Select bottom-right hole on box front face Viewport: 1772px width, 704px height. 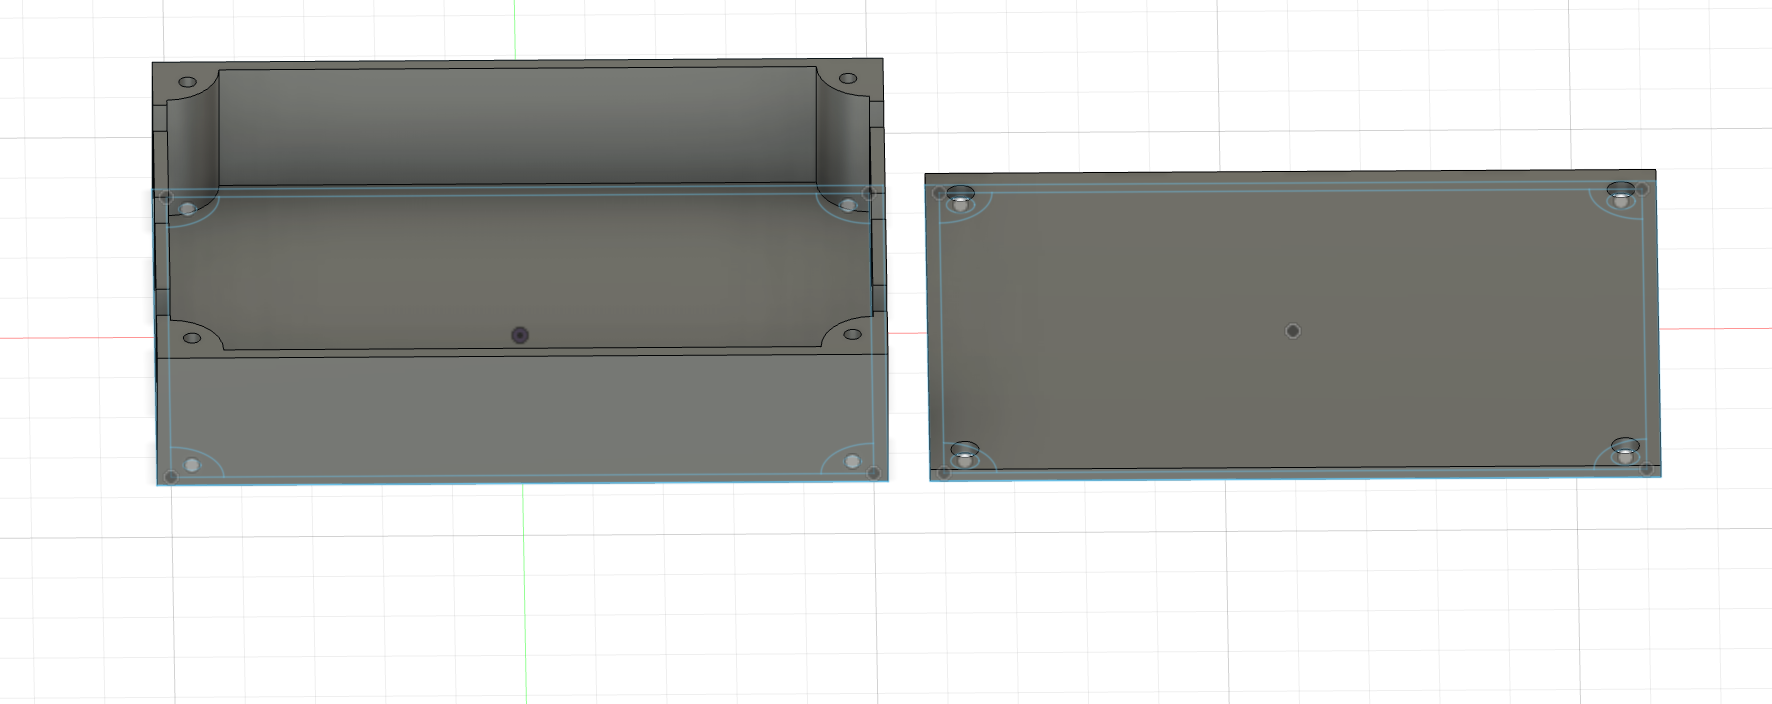coord(852,461)
